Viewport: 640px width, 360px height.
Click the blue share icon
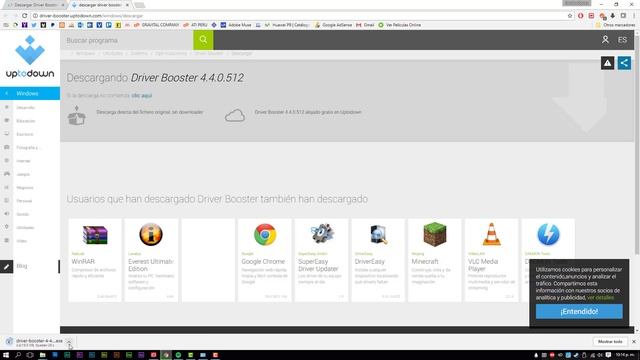[624, 63]
